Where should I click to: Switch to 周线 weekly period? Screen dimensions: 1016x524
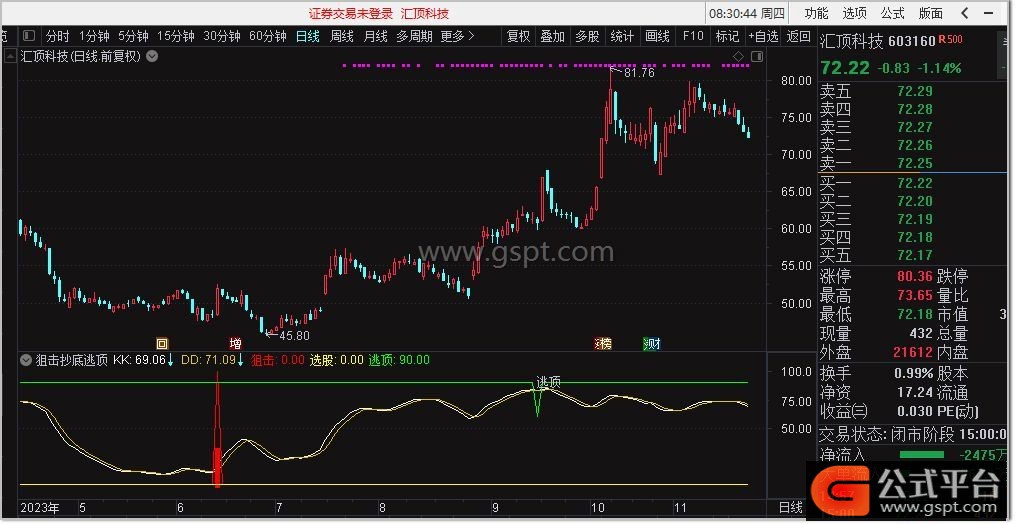click(x=341, y=36)
